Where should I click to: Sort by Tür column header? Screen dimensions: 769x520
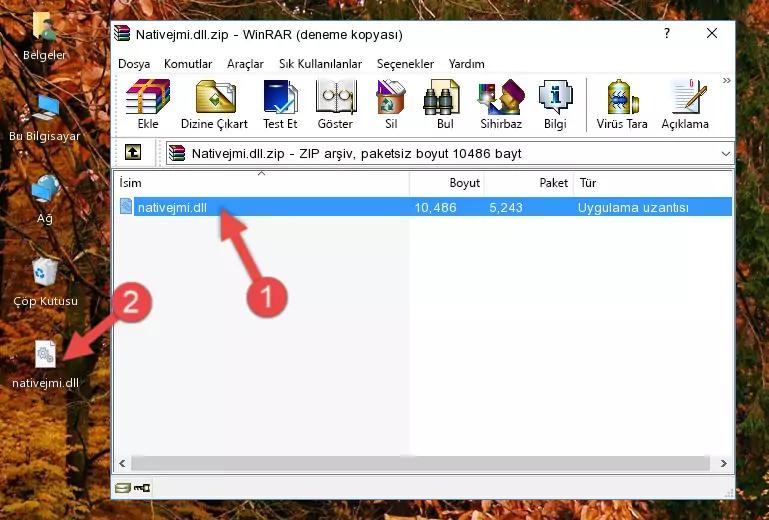(x=653, y=183)
